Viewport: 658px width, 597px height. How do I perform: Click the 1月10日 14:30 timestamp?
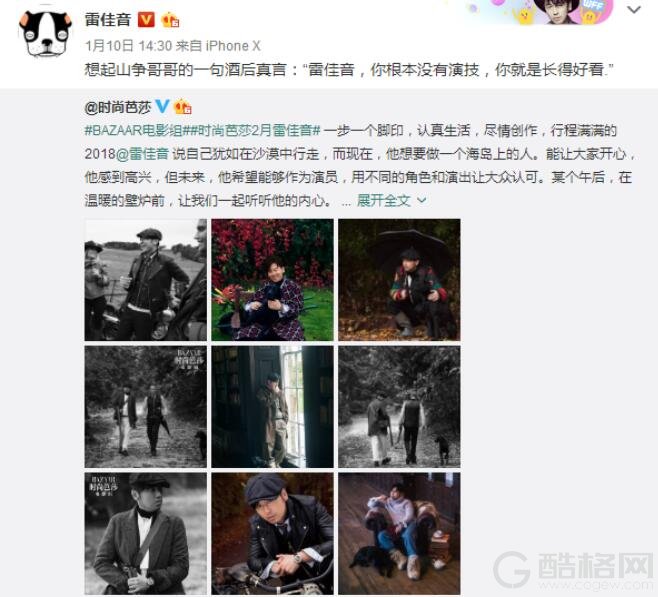click(128, 46)
